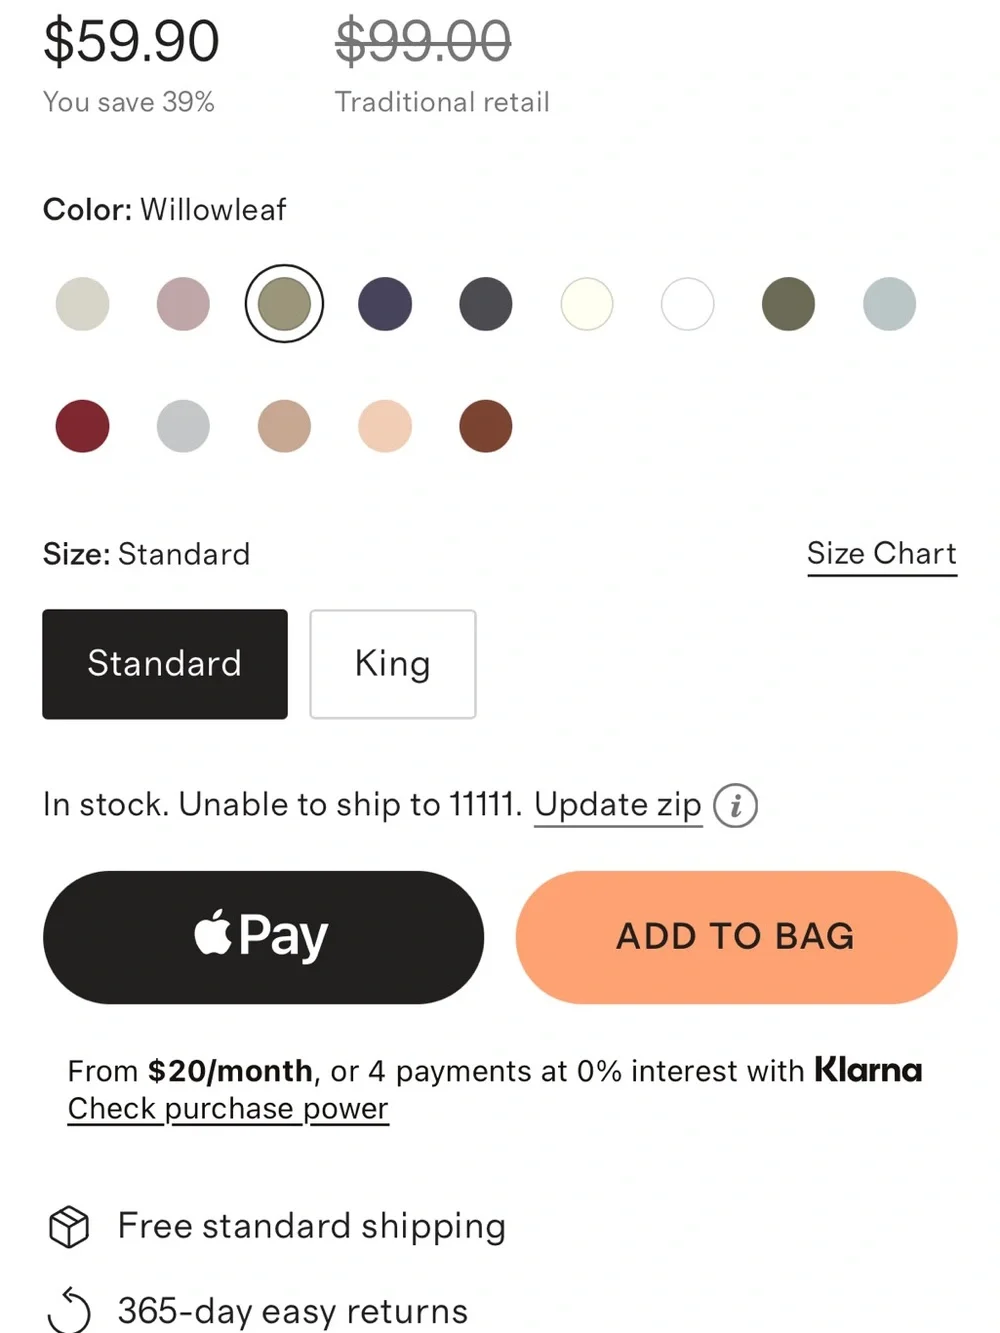This screenshot has height=1333, width=1000.
Task: Tap the free standard shipping box icon
Action: tap(69, 1226)
